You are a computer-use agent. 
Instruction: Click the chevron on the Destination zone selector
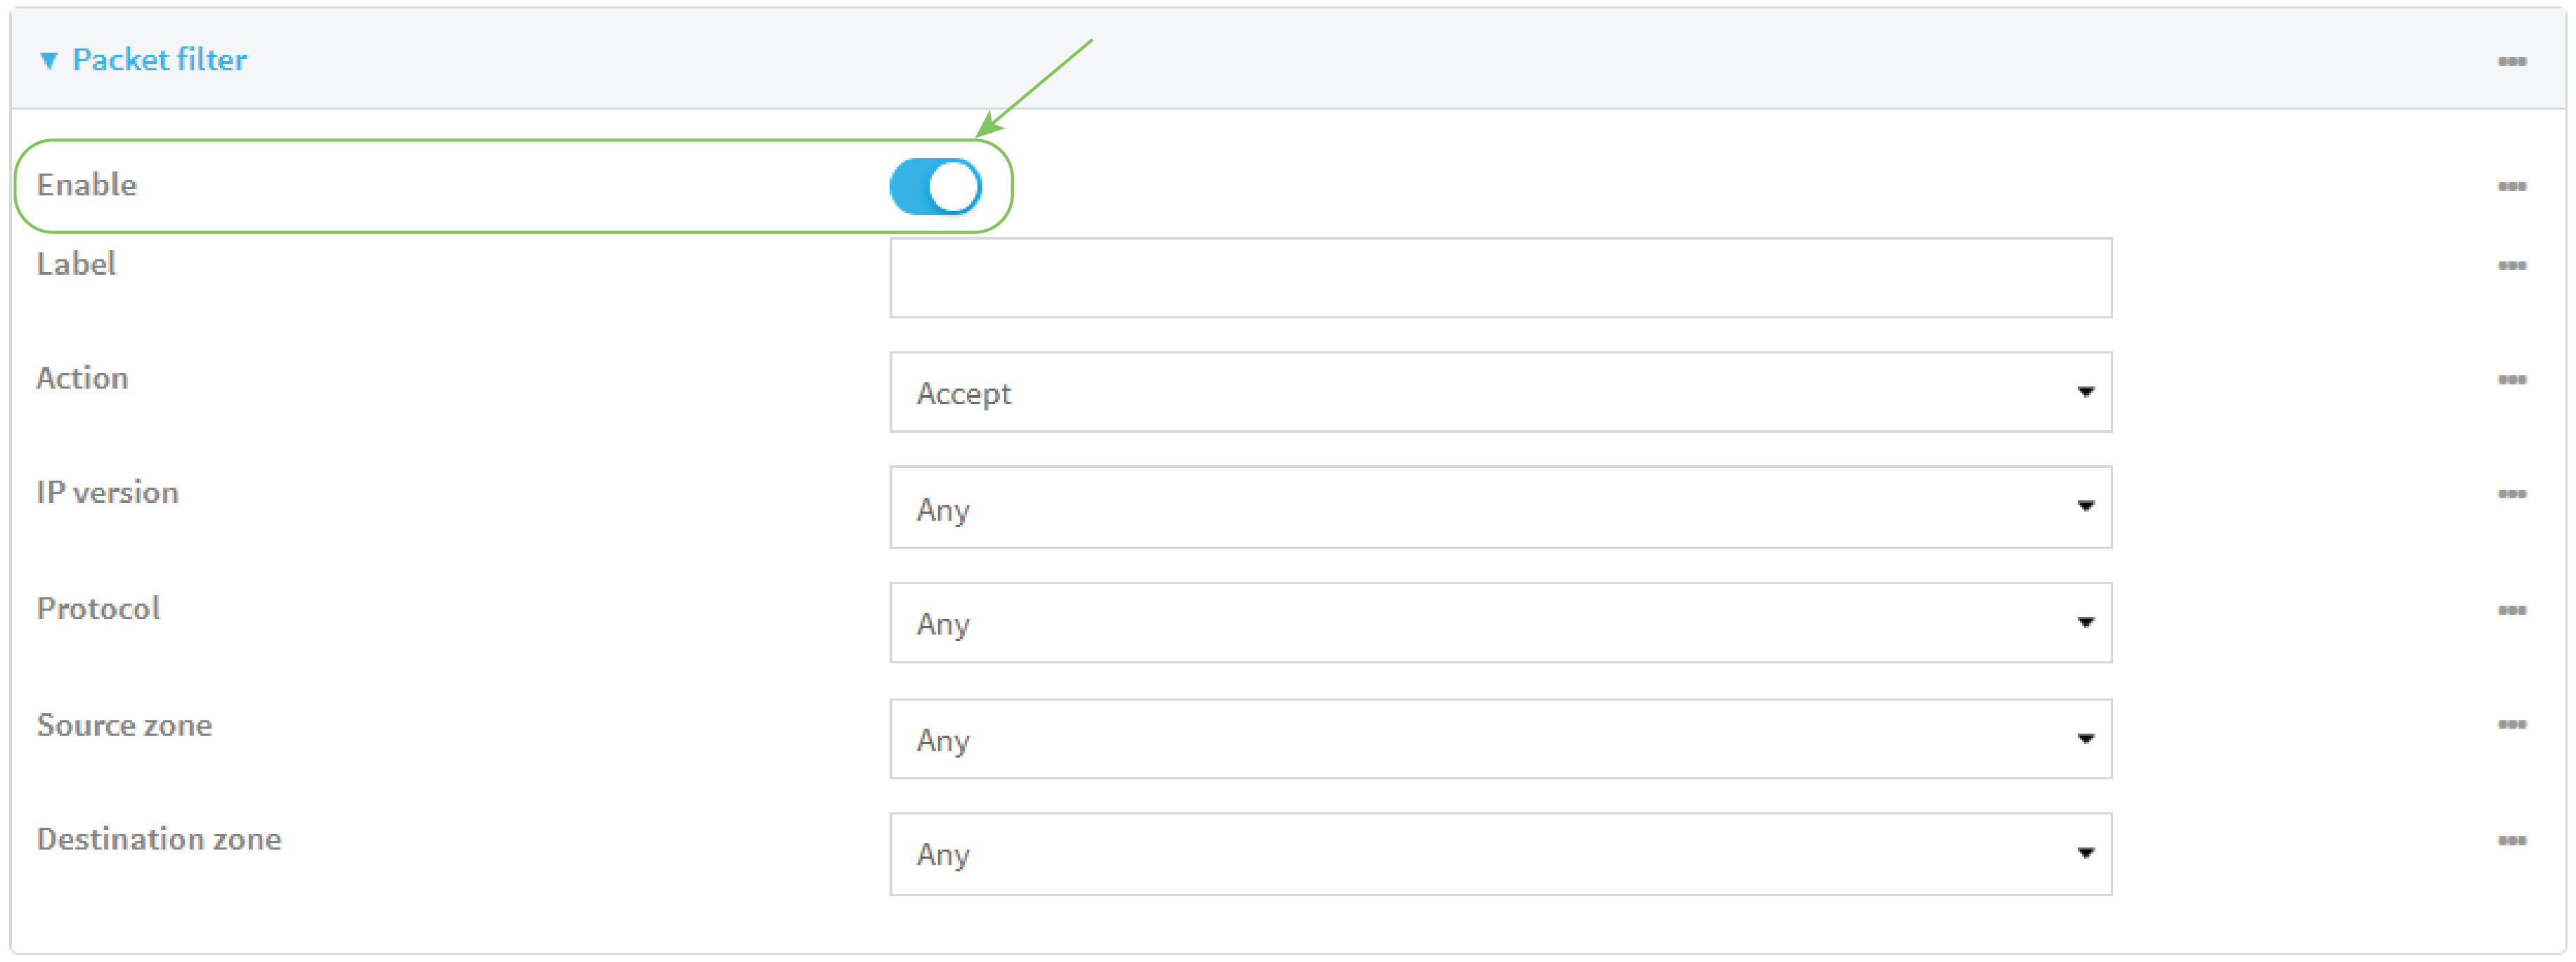coord(2086,853)
